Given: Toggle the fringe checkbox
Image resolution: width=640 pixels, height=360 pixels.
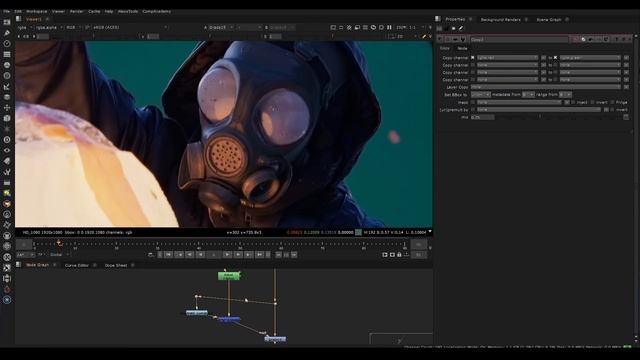Looking at the screenshot, I should [x=612, y=102].
